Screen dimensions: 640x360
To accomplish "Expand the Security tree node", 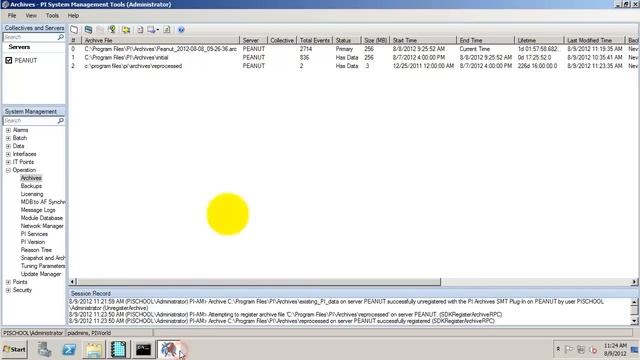I will [x=8, y=290].
